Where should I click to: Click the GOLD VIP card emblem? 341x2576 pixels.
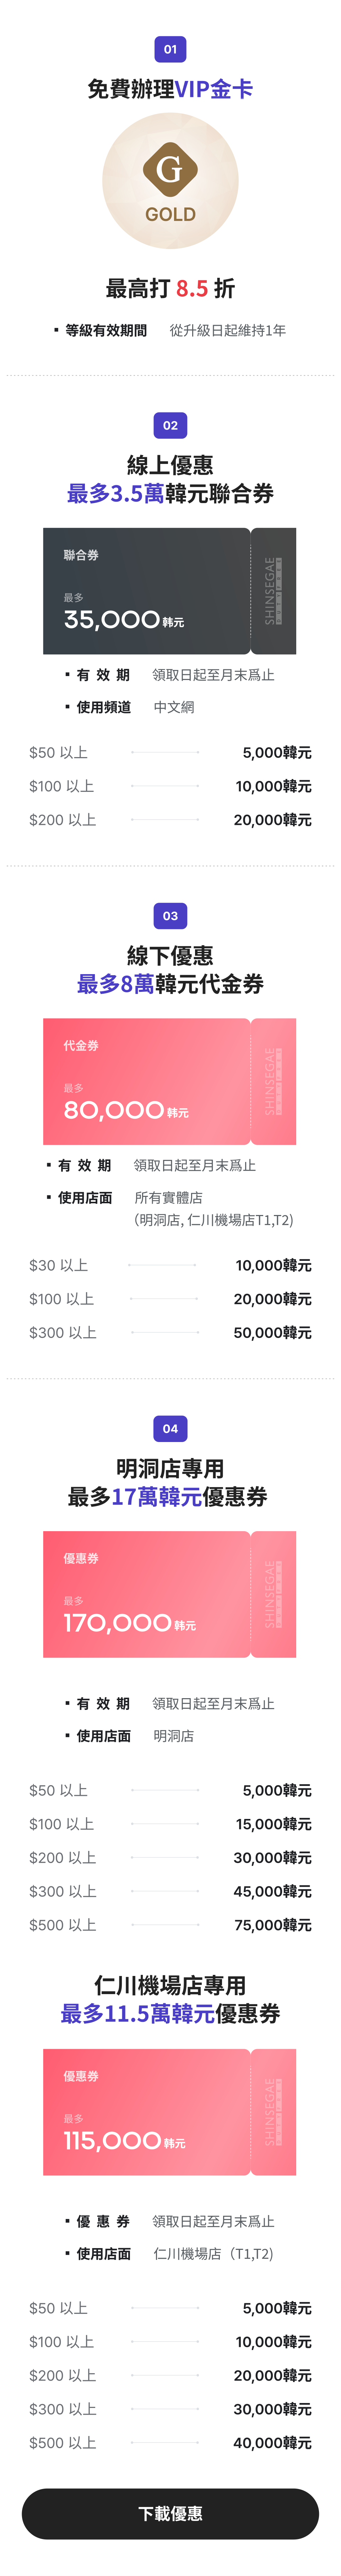[x=170, y=181]
